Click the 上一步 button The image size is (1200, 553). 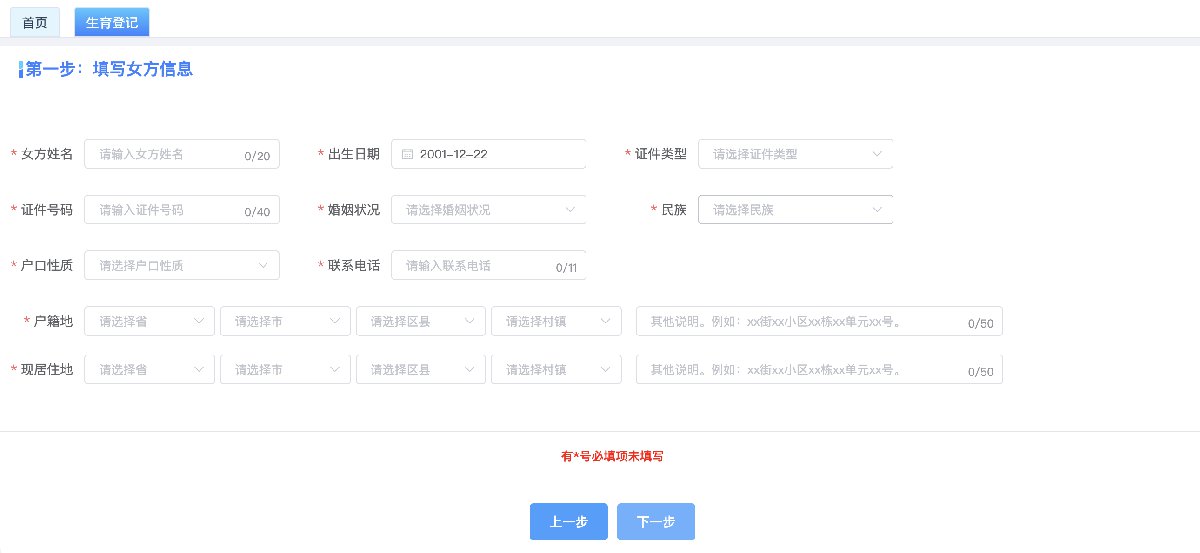point(568,521)
